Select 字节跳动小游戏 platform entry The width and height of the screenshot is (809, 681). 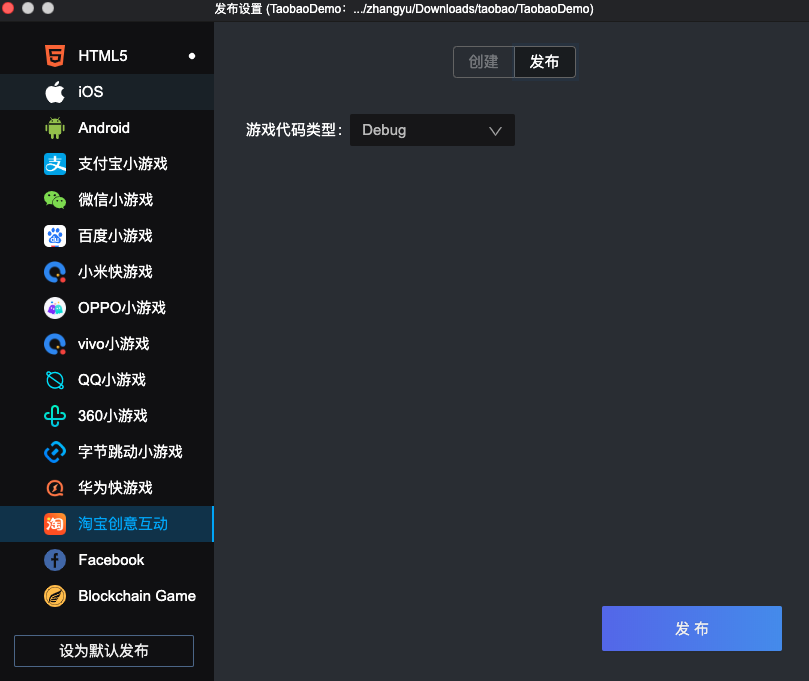point(130,452)
